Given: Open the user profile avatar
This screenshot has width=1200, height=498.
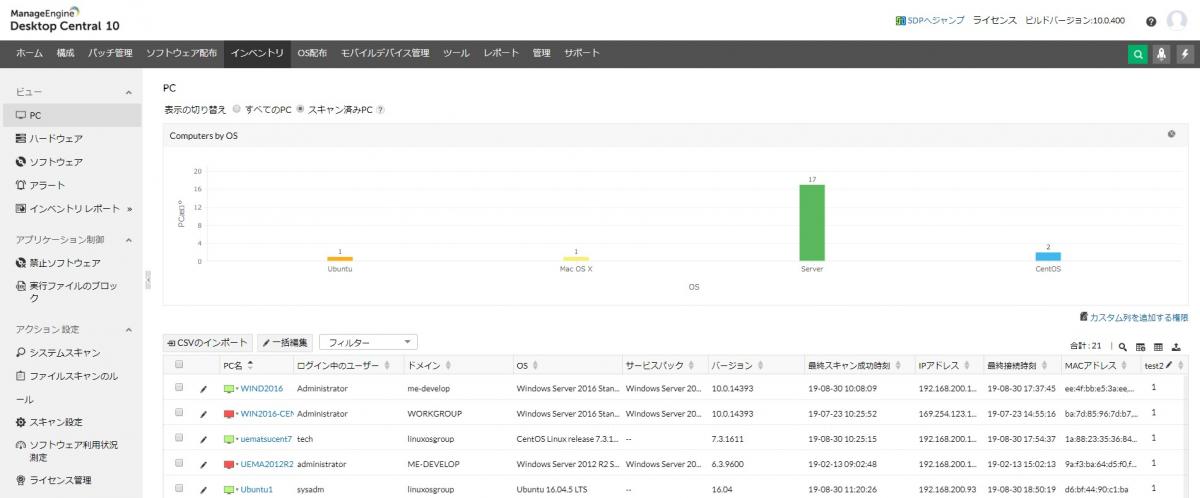Looking at the screenshot, I should point(1177,20).
